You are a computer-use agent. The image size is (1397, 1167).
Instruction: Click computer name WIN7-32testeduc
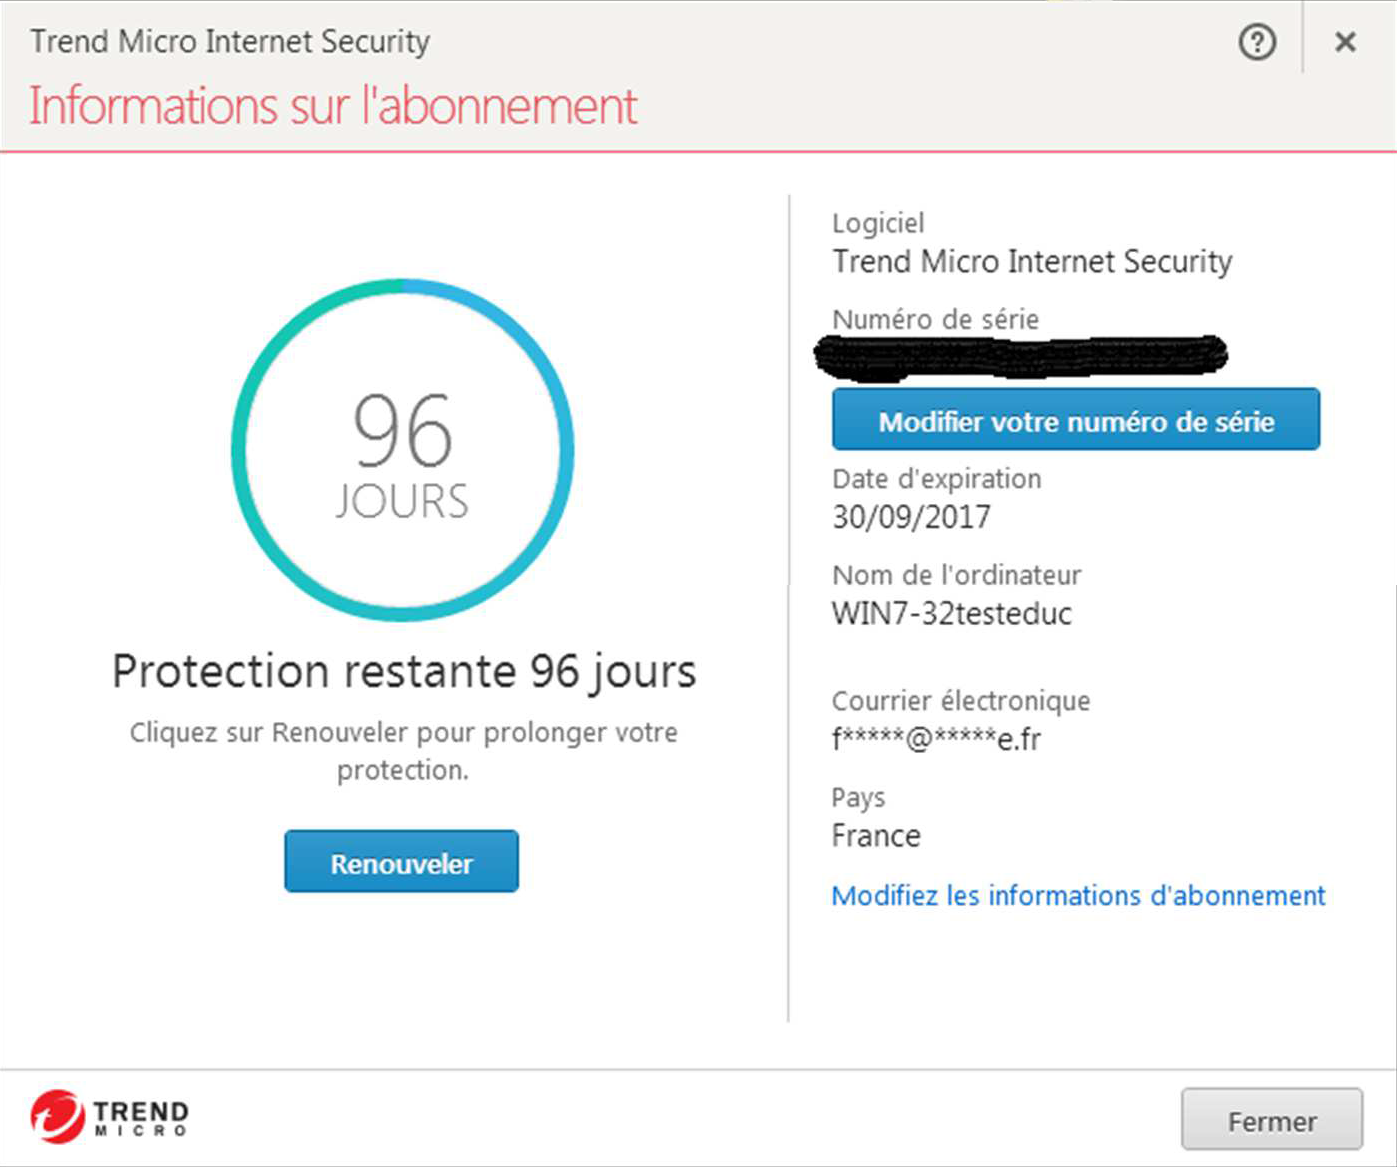(951, 613)
